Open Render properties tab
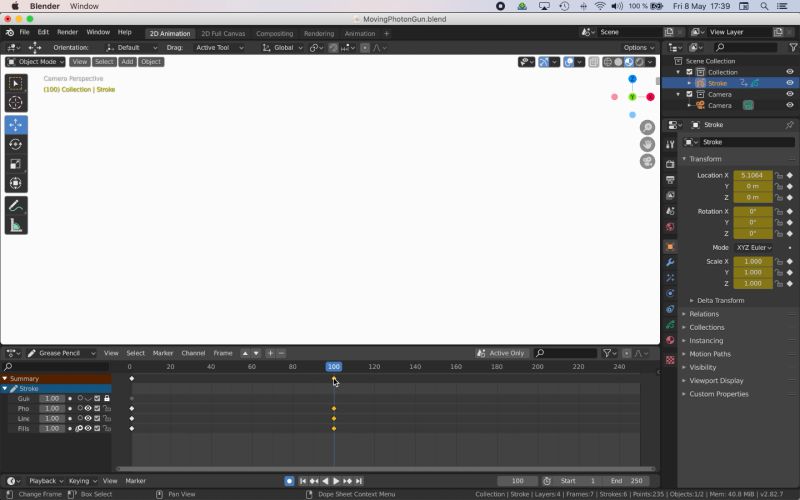Screen dimensions: 800x500 pos(670,164)
